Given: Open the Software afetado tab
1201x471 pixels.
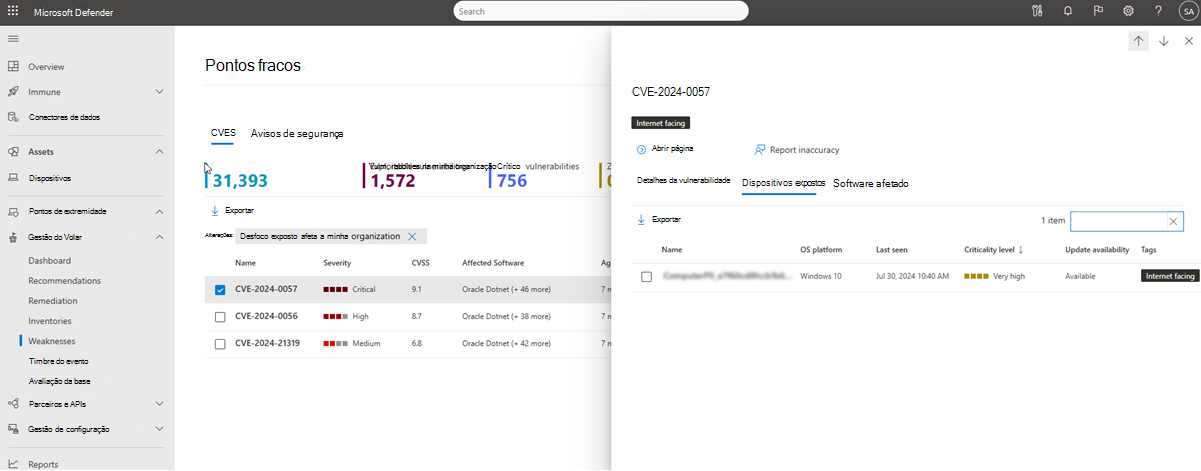Looking at the screenshot, I should pyautogui.click(x=870, y=184).
